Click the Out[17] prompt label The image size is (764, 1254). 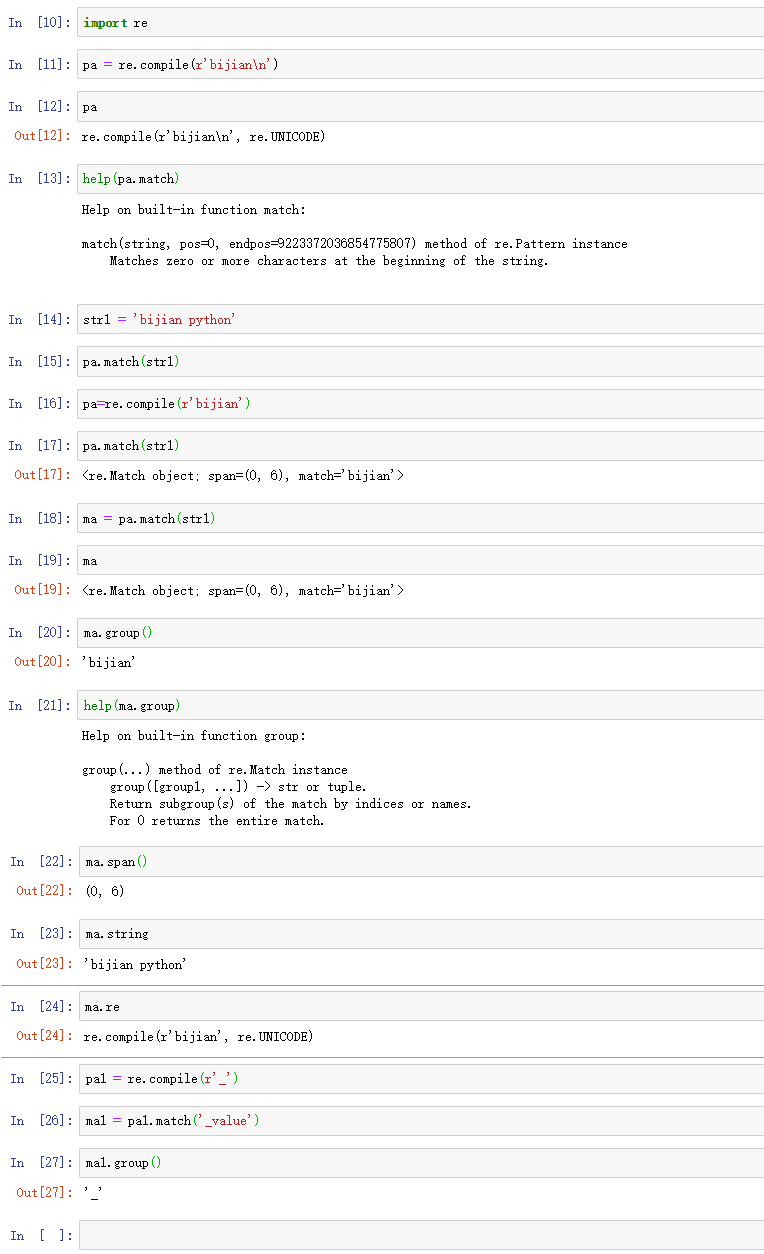click(43, 475)
